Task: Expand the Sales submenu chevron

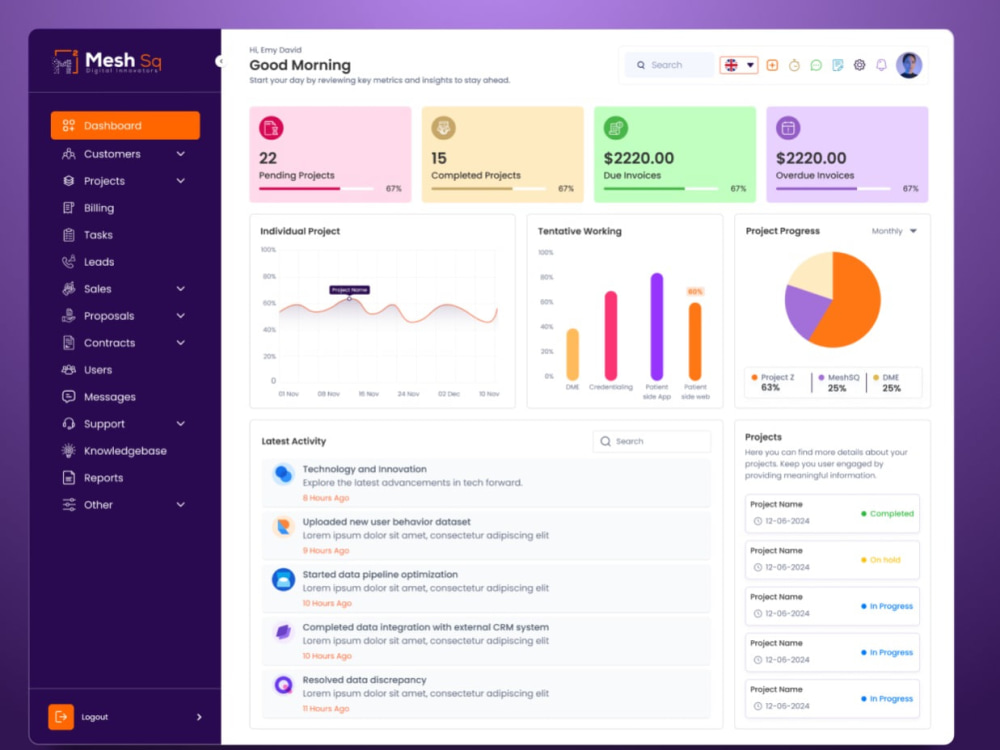Action: pyautogui.click(x=180, y=289)
